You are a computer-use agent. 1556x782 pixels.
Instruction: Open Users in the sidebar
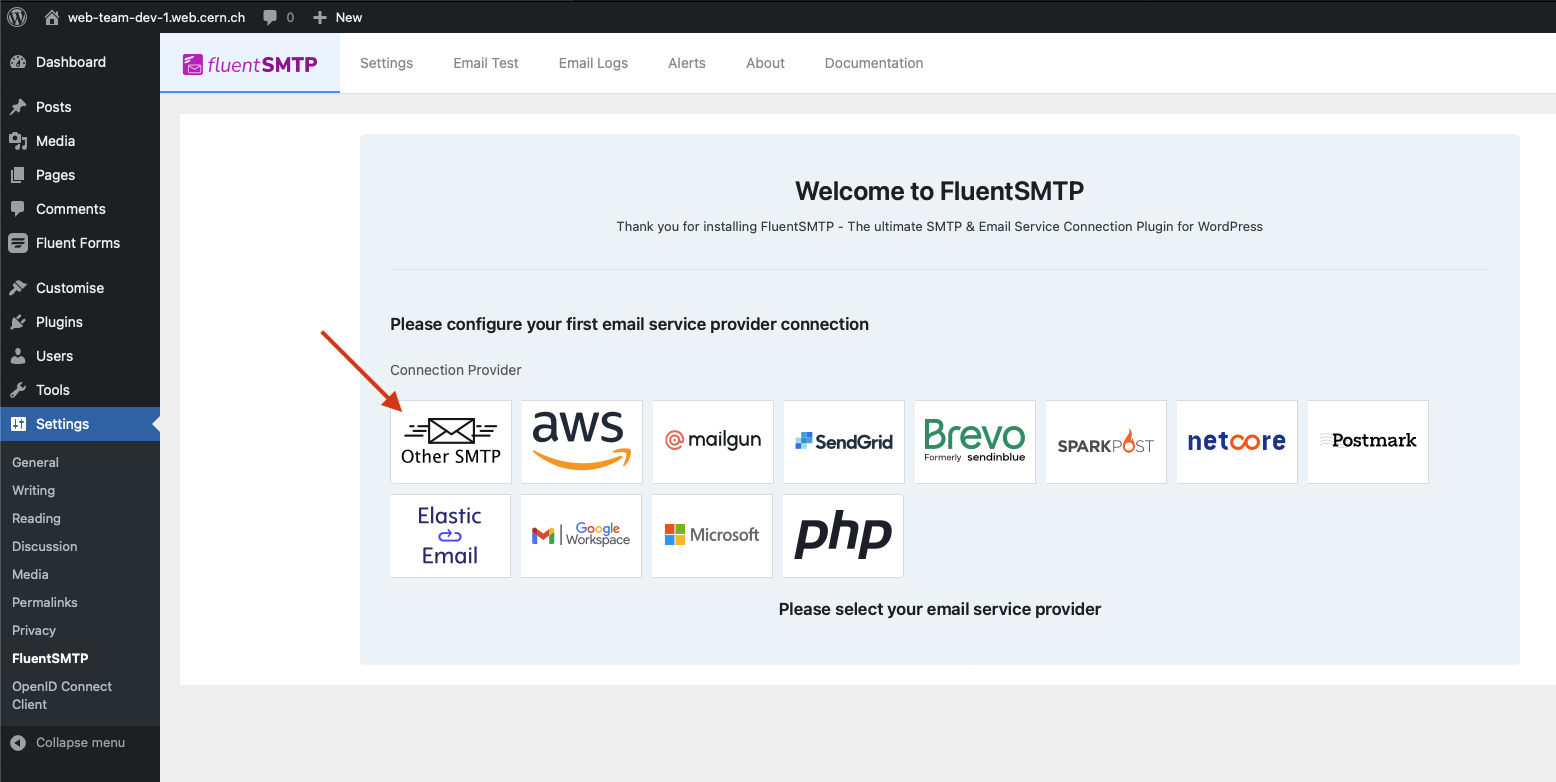pos(80,356)
